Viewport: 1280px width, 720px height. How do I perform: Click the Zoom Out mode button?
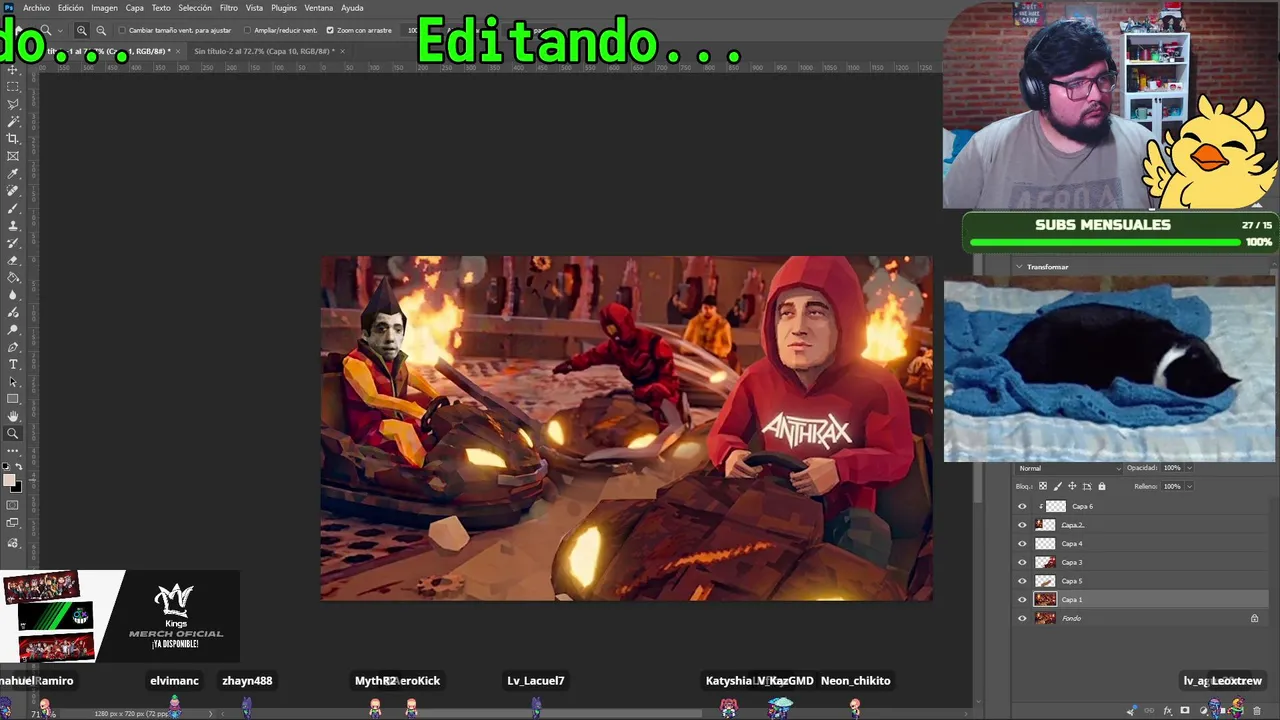click(101, 30)
